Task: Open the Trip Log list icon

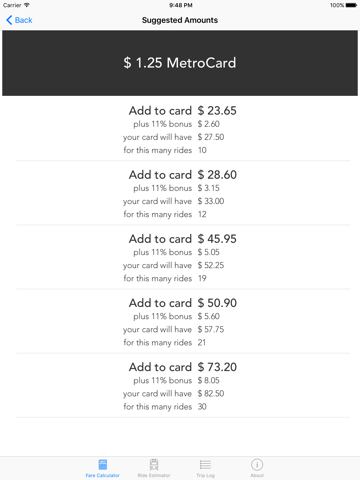Action: [205, 464]
